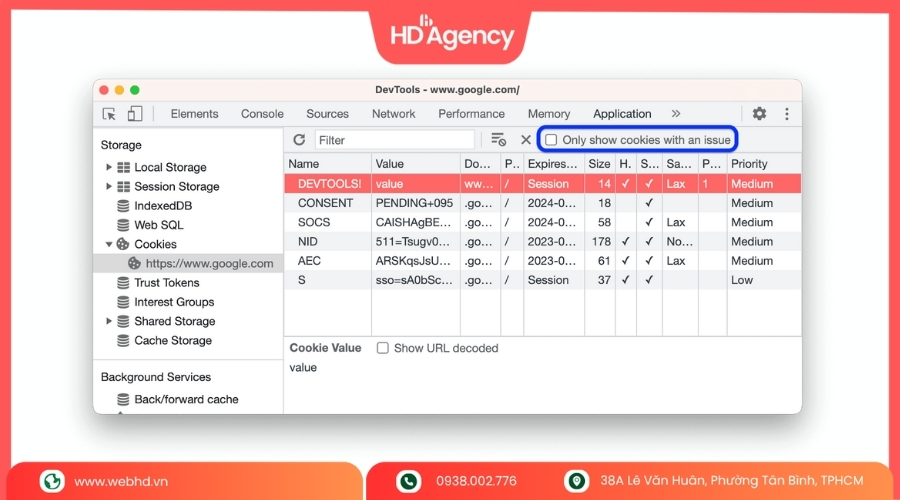Click the refresh cookies icon
The width and height of the screenshot is (900, 500).
[x=299, y=140]
